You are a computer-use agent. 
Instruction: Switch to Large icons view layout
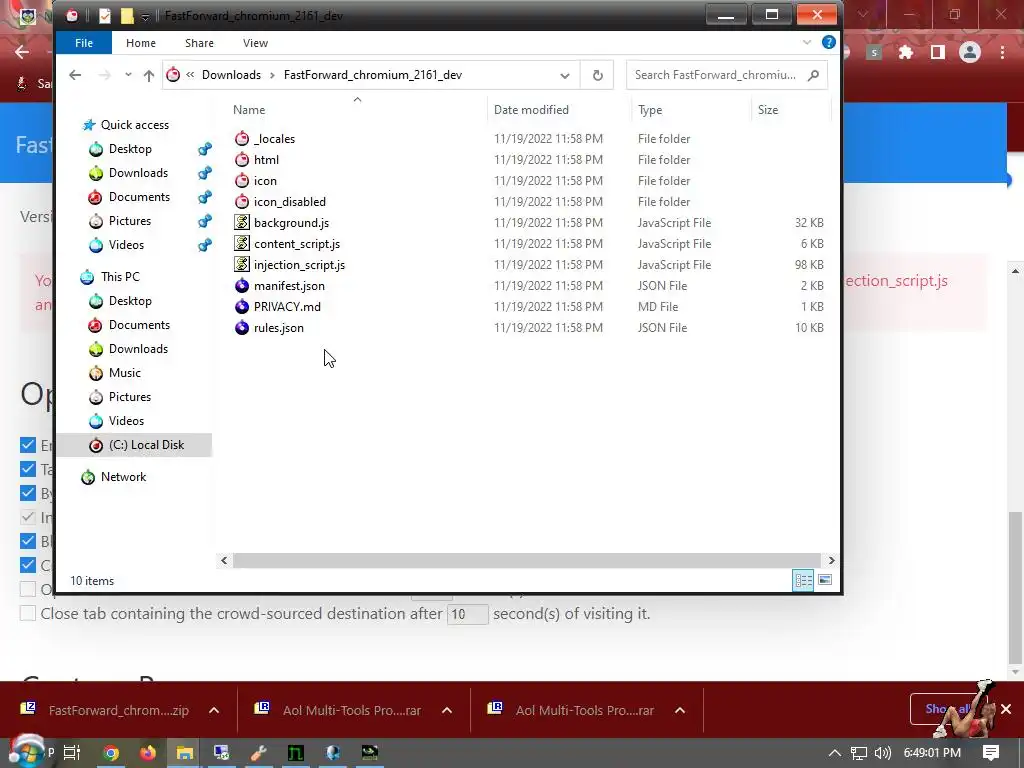tap(825, 580)
